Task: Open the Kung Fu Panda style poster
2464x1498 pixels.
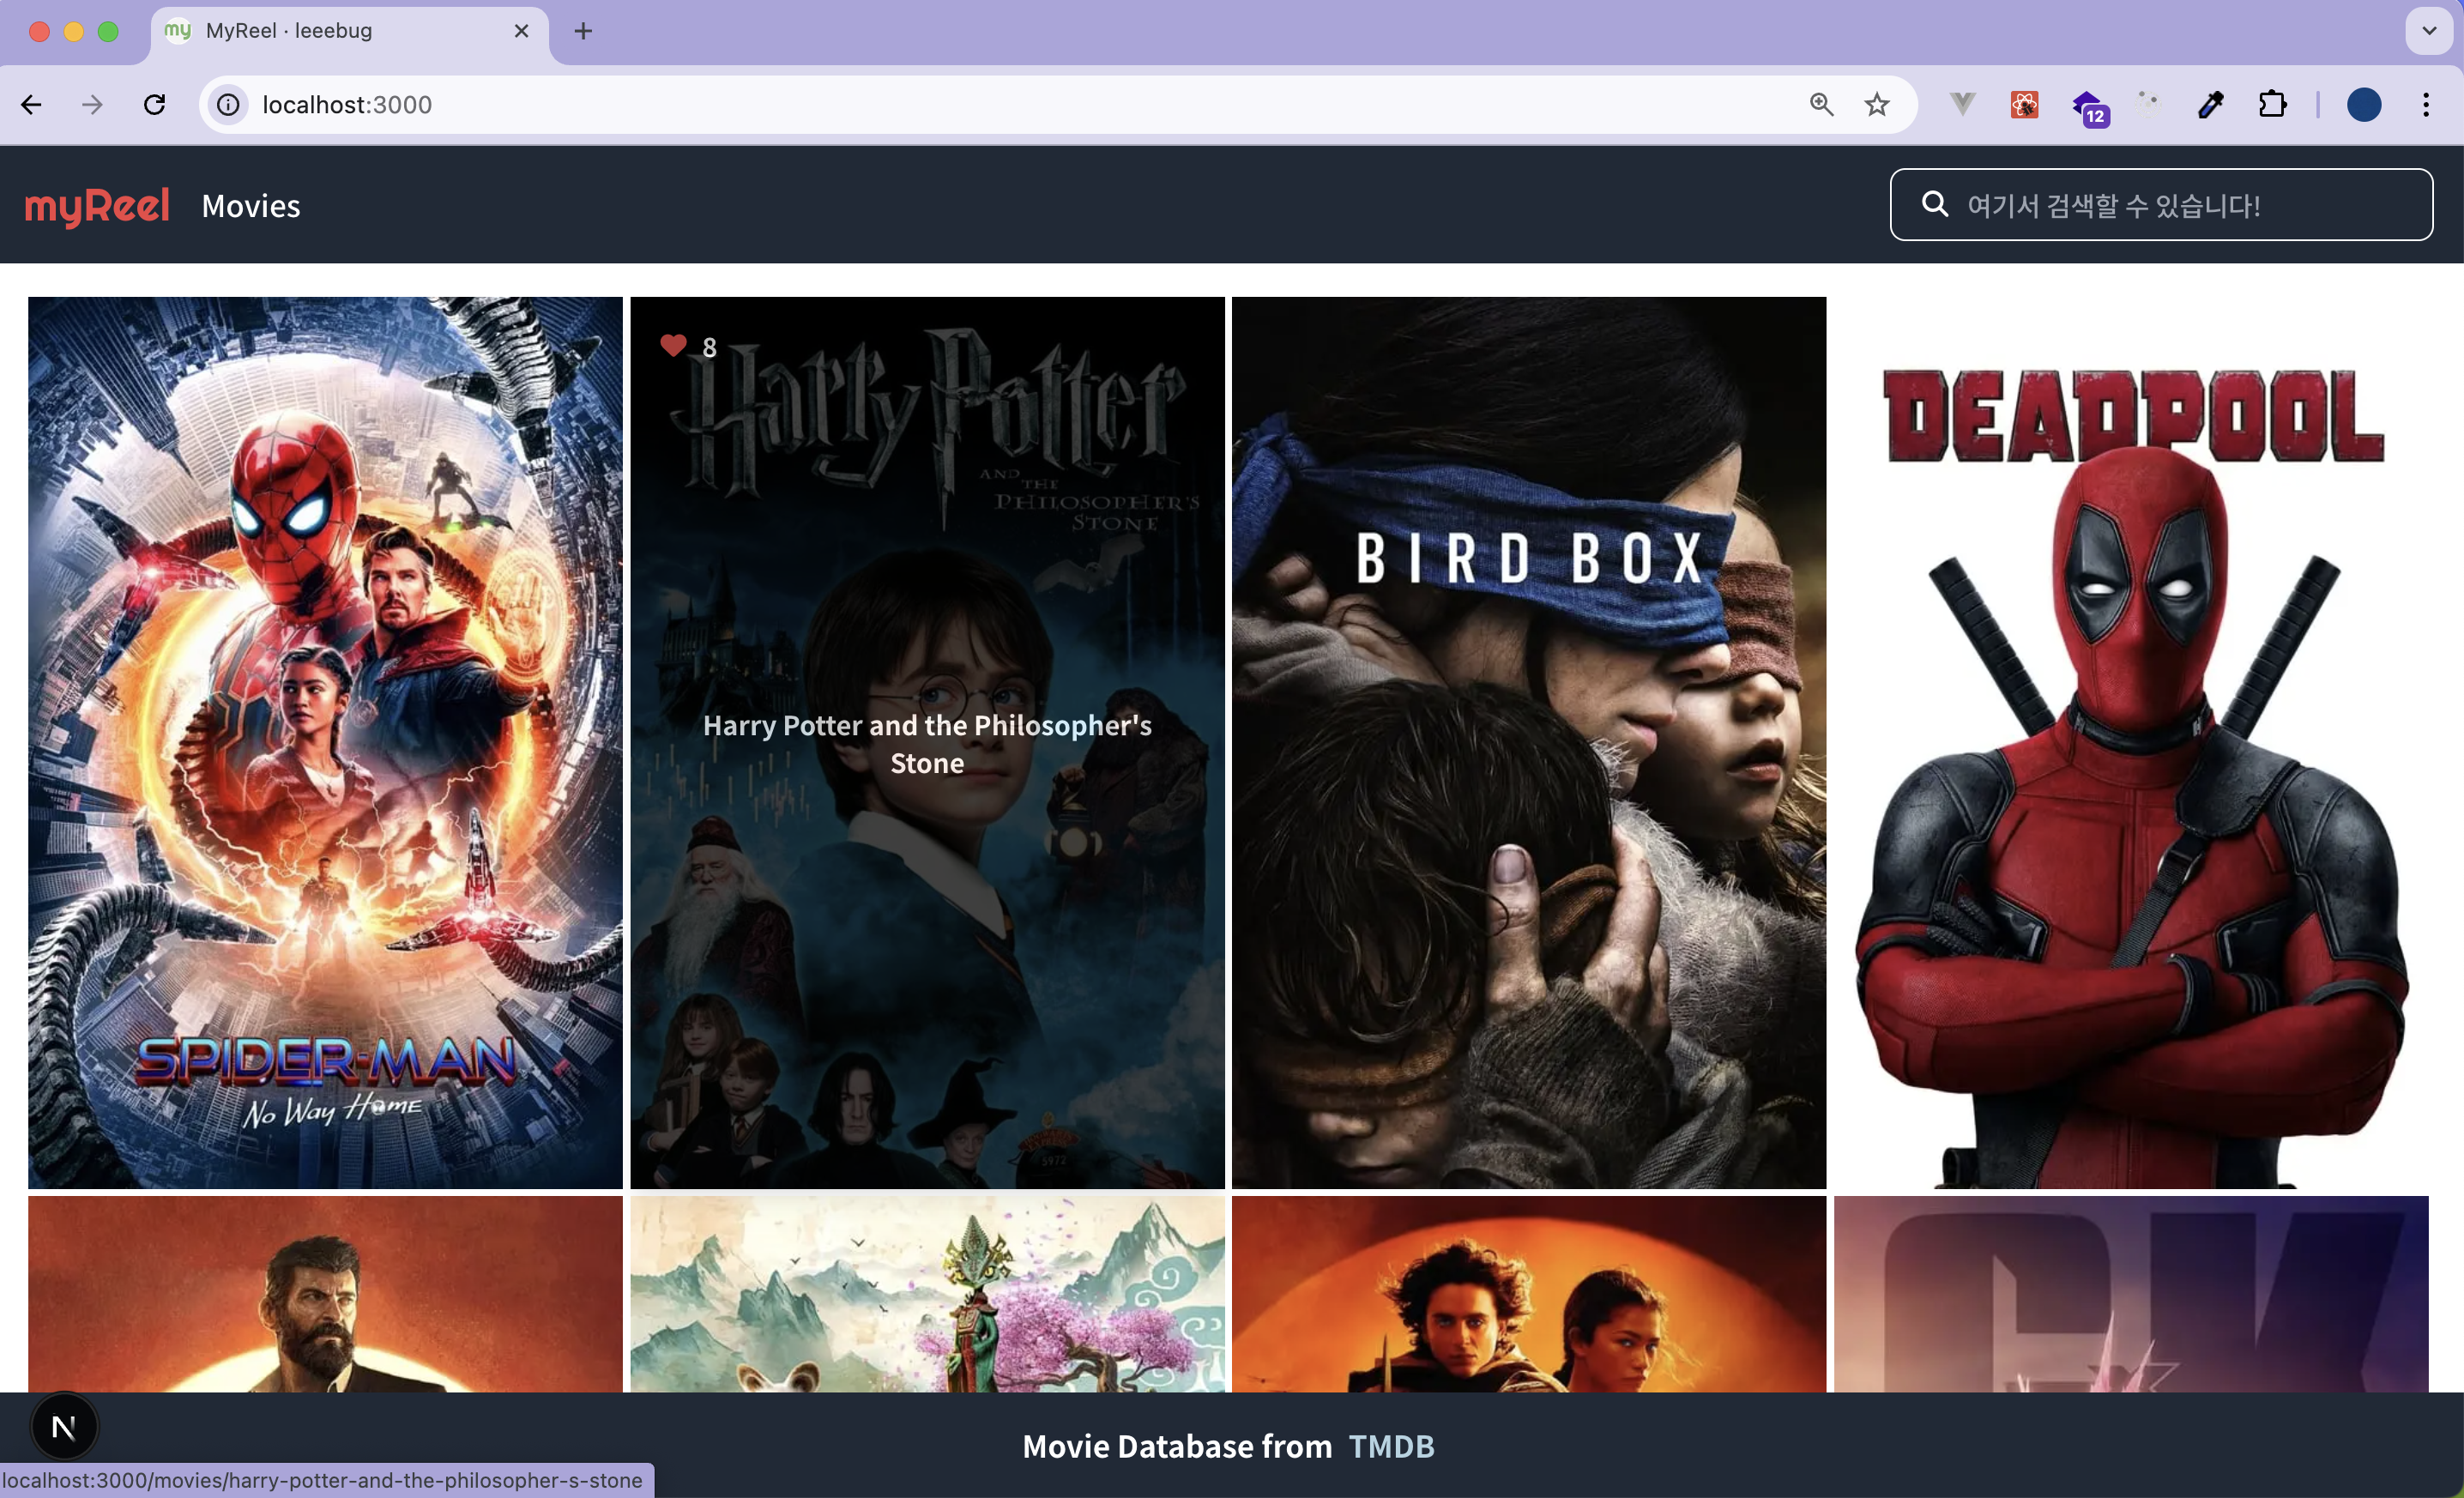Action: [x=927, y=1294]
